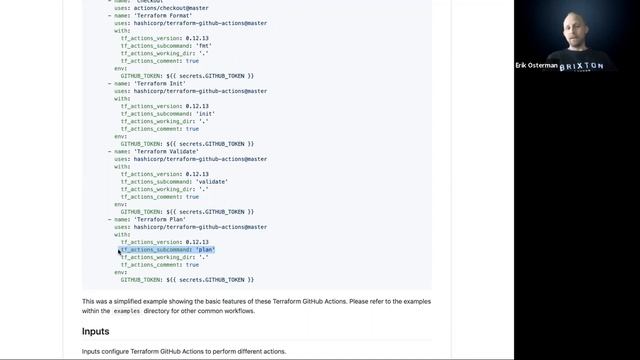Click the highlighted tf_actions_subcommand: 'plan' line

168,249
